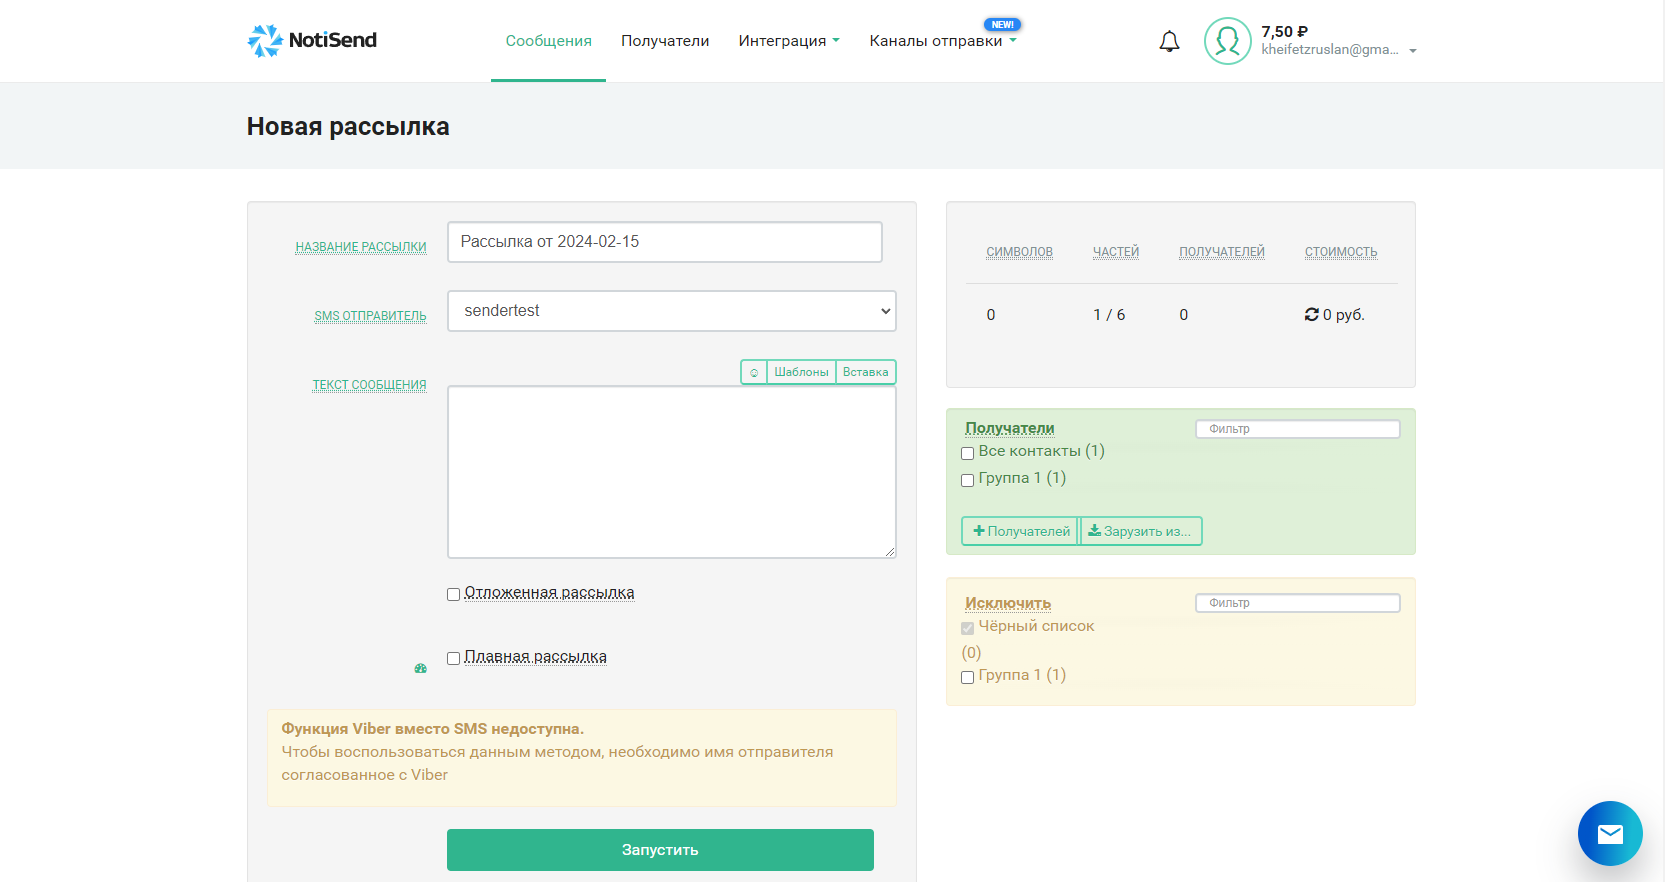Open the notifications bell

coord(1169,41)
